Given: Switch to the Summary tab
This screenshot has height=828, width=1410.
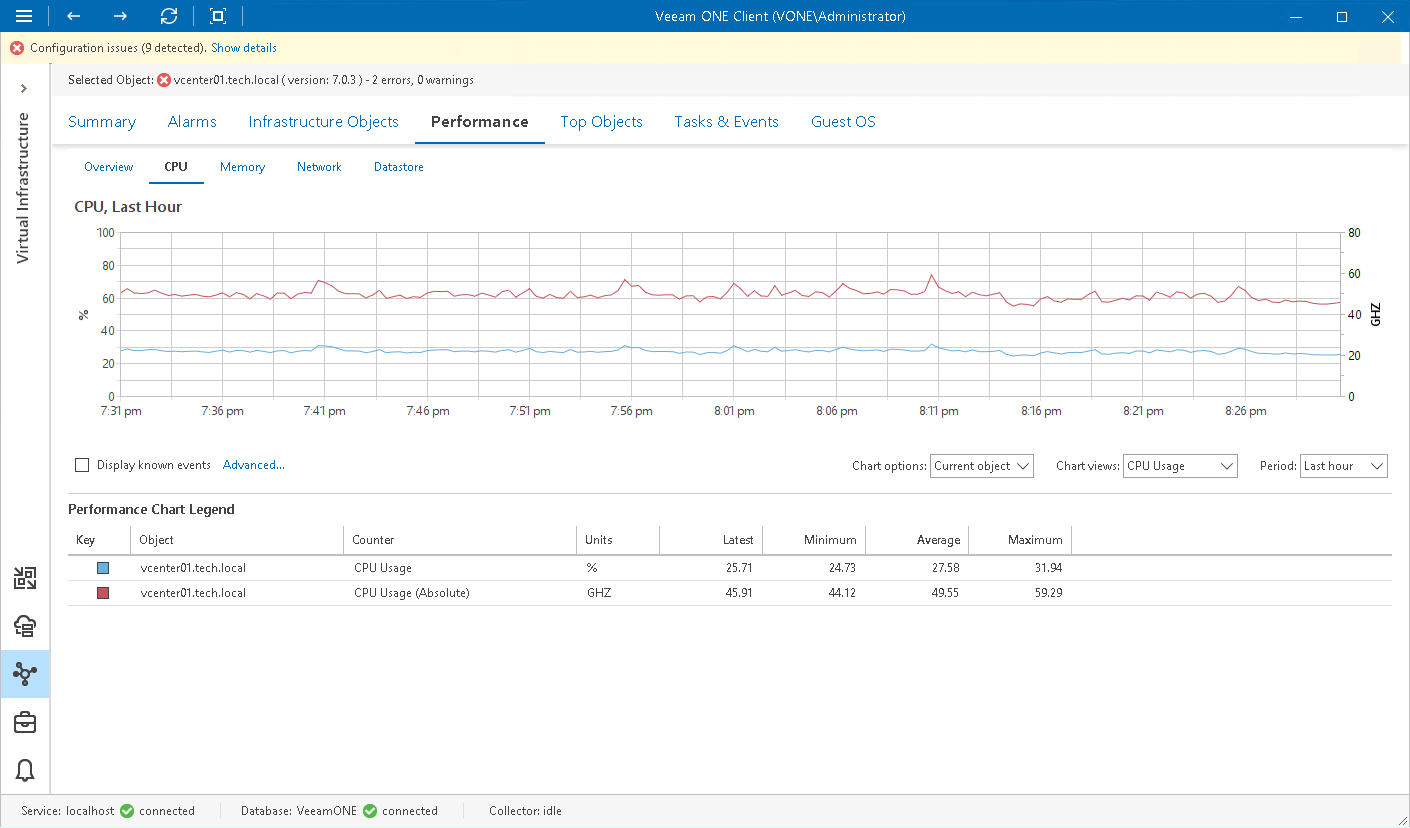Looking at the screenshot, I should (102, 122).
